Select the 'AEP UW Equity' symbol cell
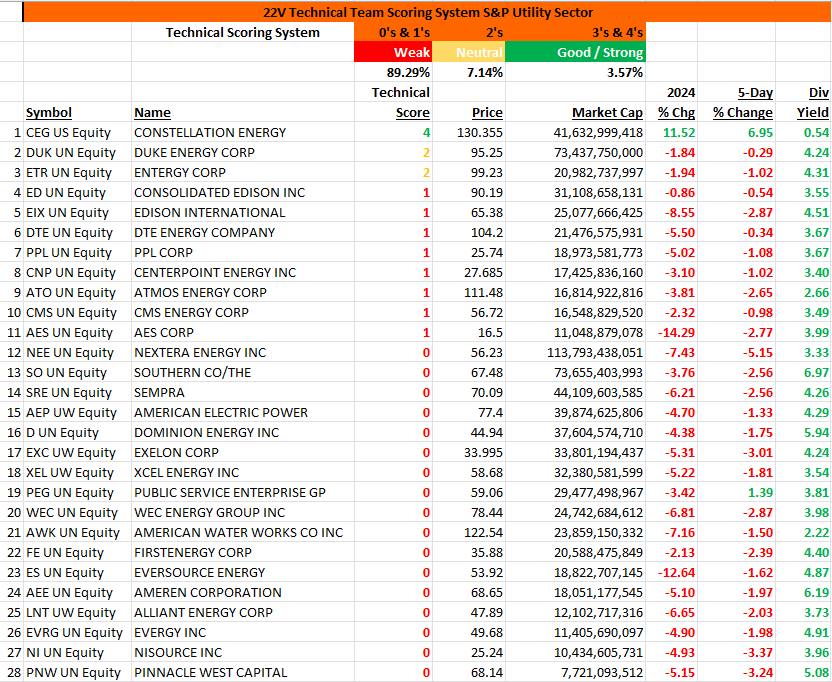This screenshot has width=832, height=682. click(77, 412)
